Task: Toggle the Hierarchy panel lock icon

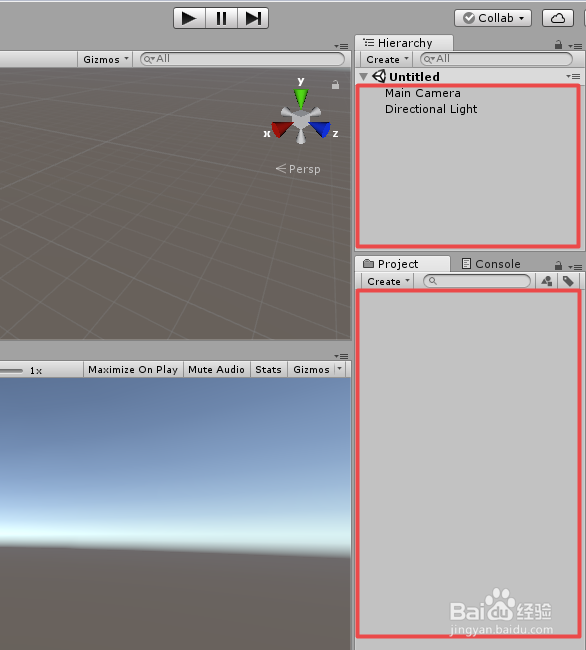Action: click(558, 44)
